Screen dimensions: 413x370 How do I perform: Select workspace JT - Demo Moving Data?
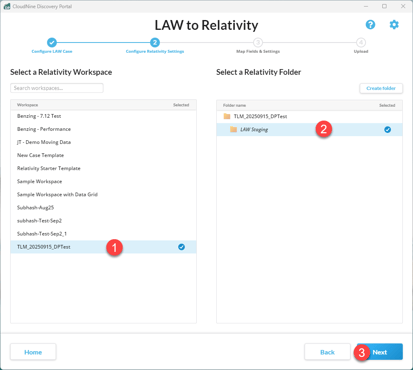pos(103,142)
